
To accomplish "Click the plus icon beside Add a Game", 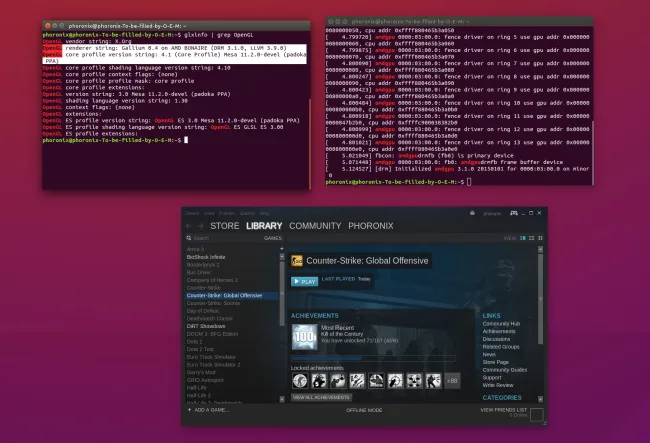I will click(x=188, y=410).
